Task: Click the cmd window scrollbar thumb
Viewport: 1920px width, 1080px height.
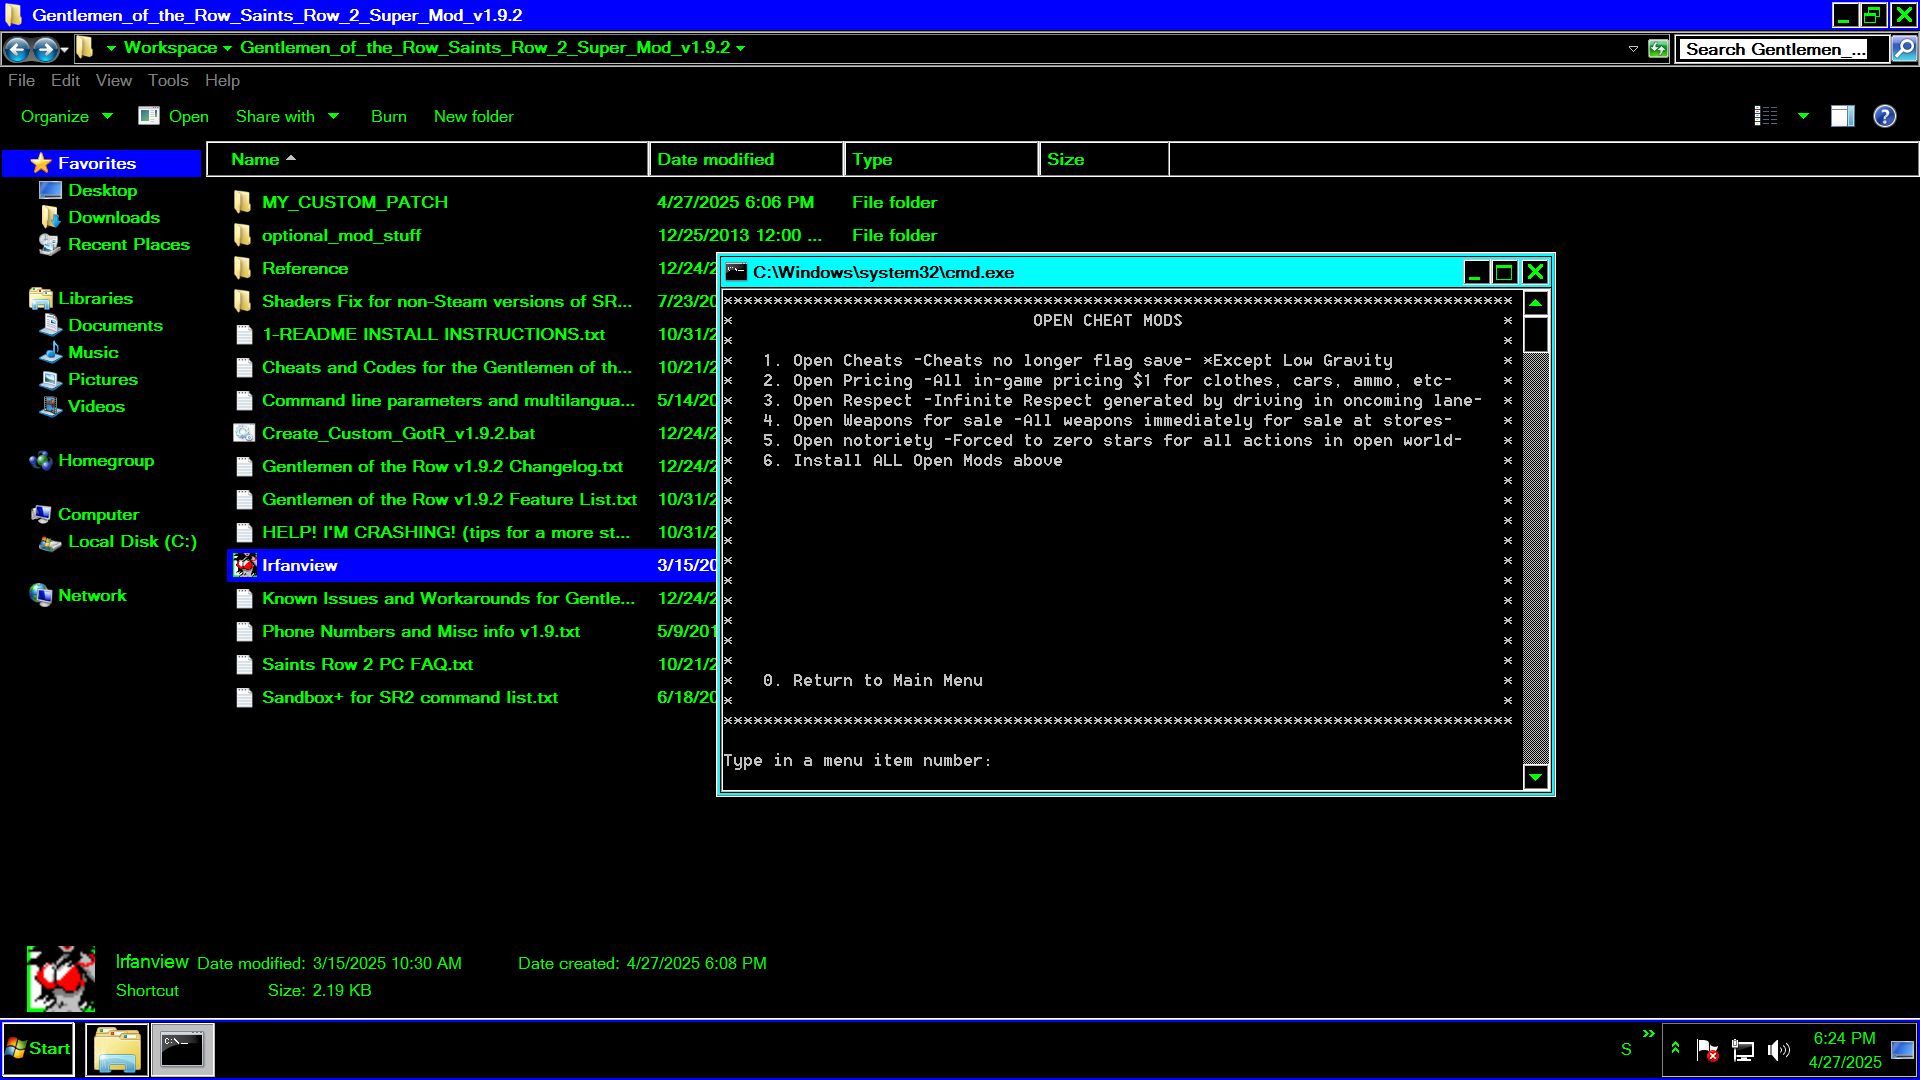Action: 1535,334
